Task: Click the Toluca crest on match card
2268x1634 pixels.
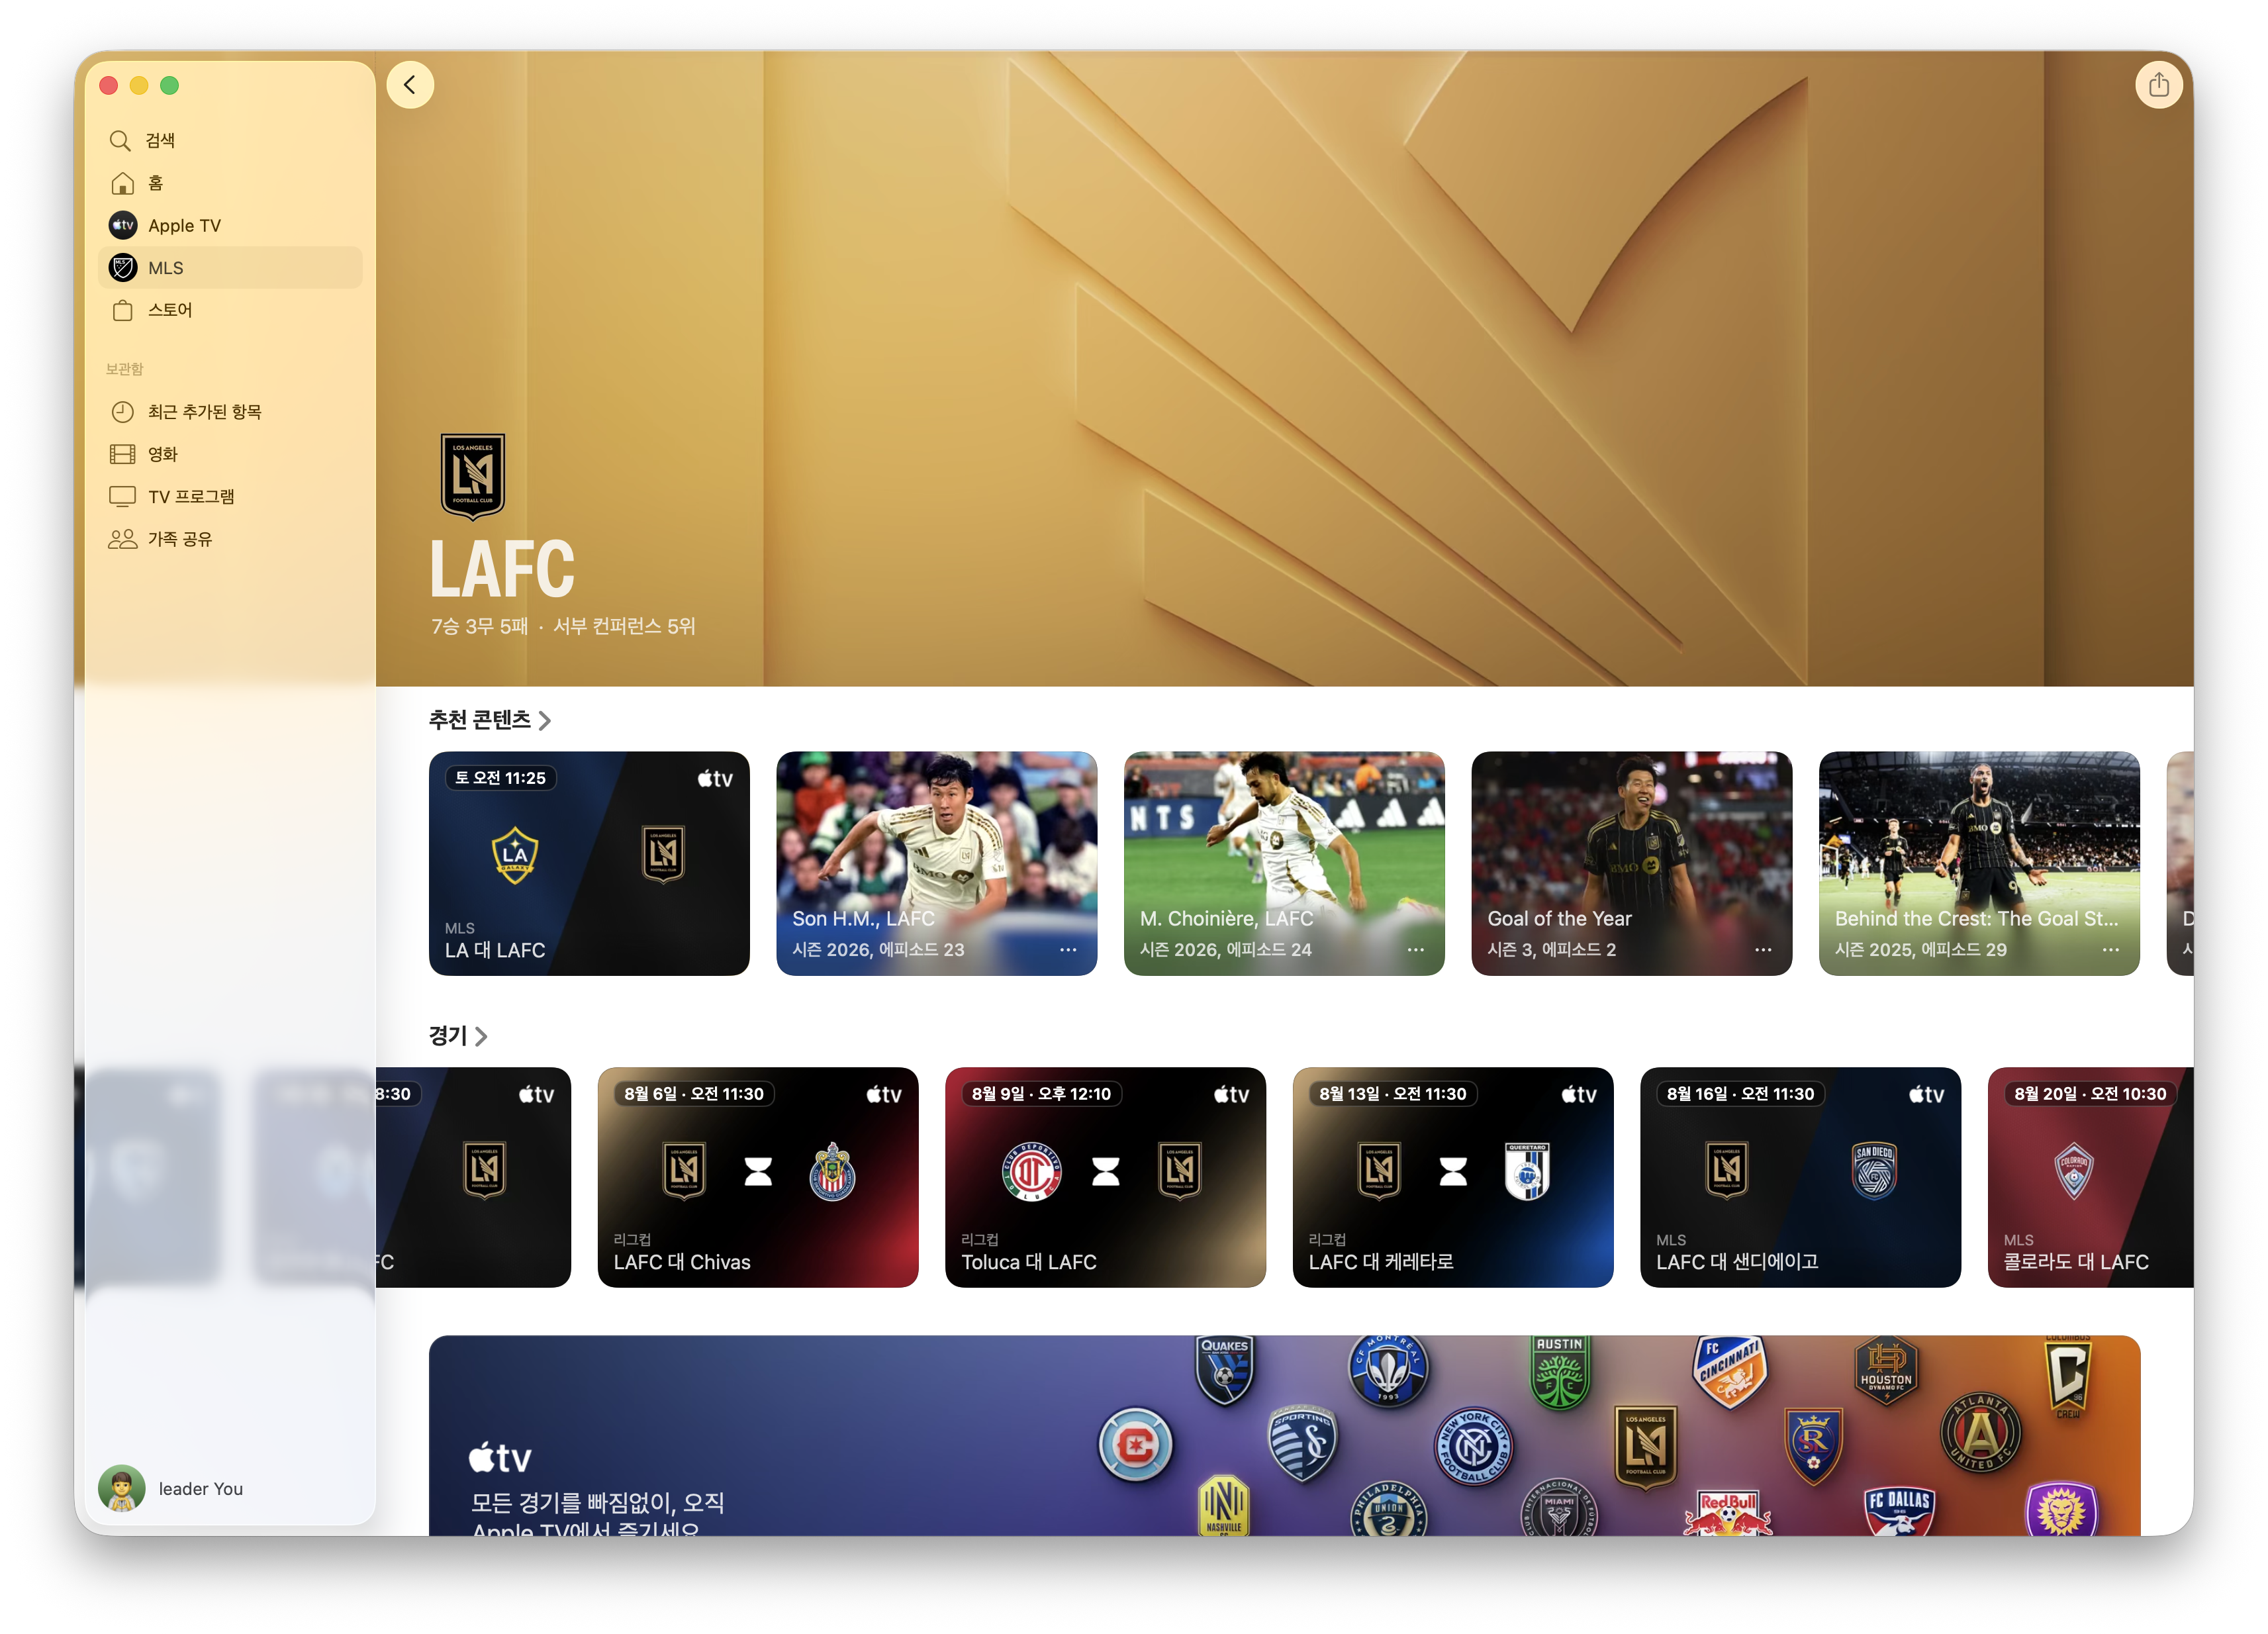Action: pyautogui.click(x=1032, y=1171)
